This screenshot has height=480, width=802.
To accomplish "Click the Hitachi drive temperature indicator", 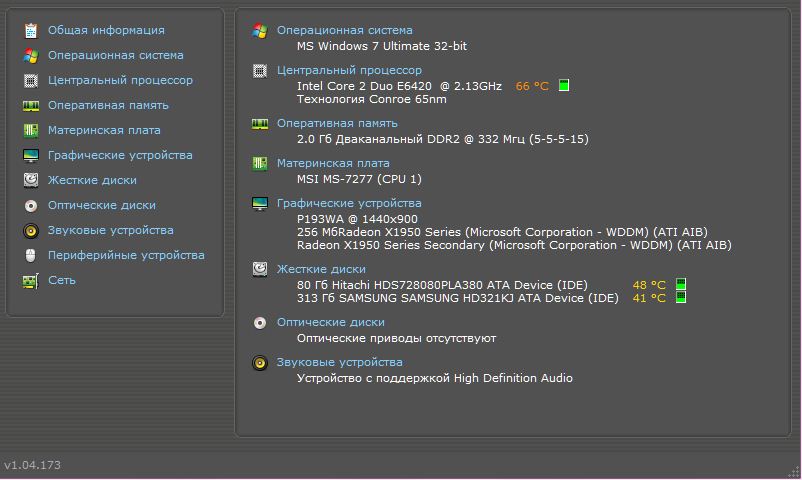I will tap(681, 285).
